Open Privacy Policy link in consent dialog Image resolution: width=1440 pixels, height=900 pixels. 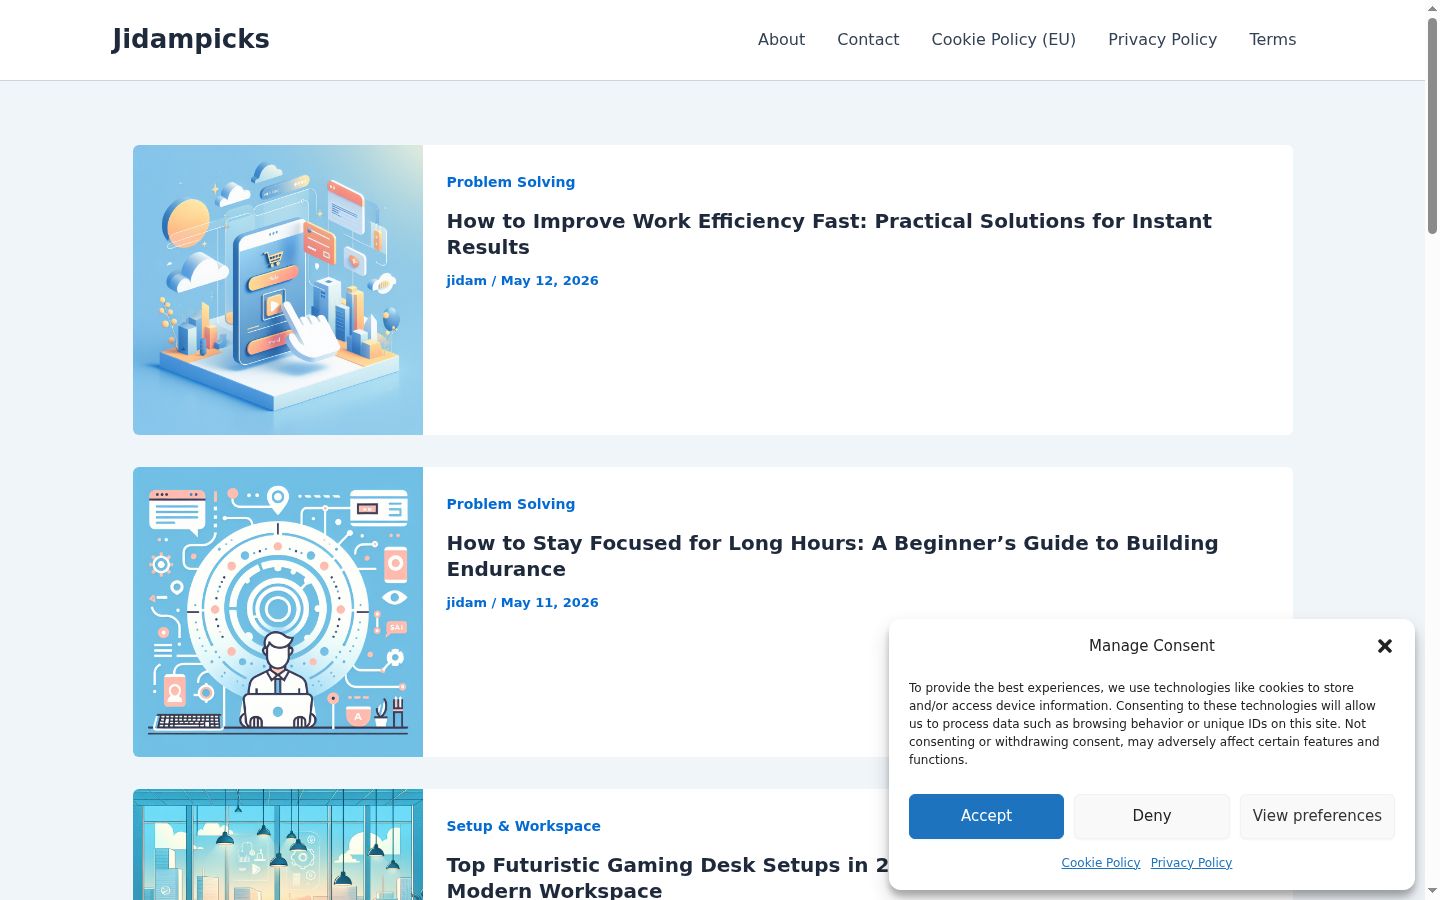1191,863
